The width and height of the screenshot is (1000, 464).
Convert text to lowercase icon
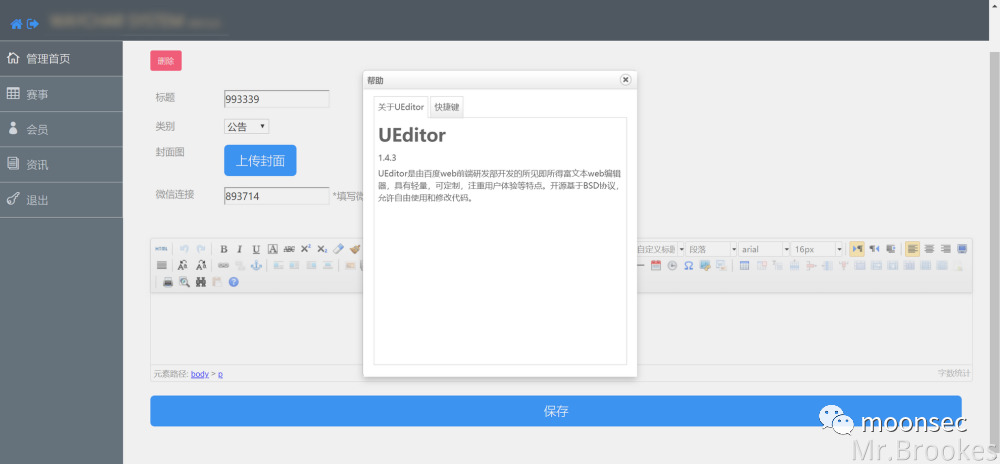[x=201, y=265]
